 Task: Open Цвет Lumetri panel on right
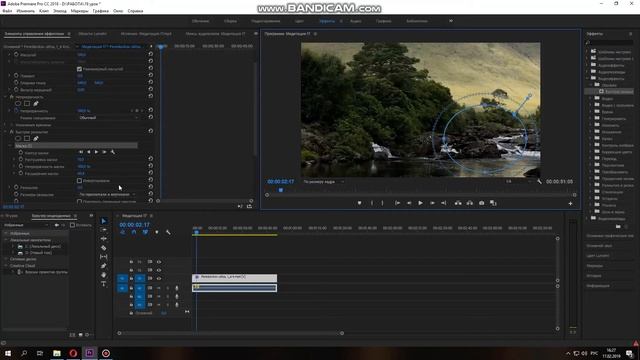pyautogui.click(x=598, y=256)
